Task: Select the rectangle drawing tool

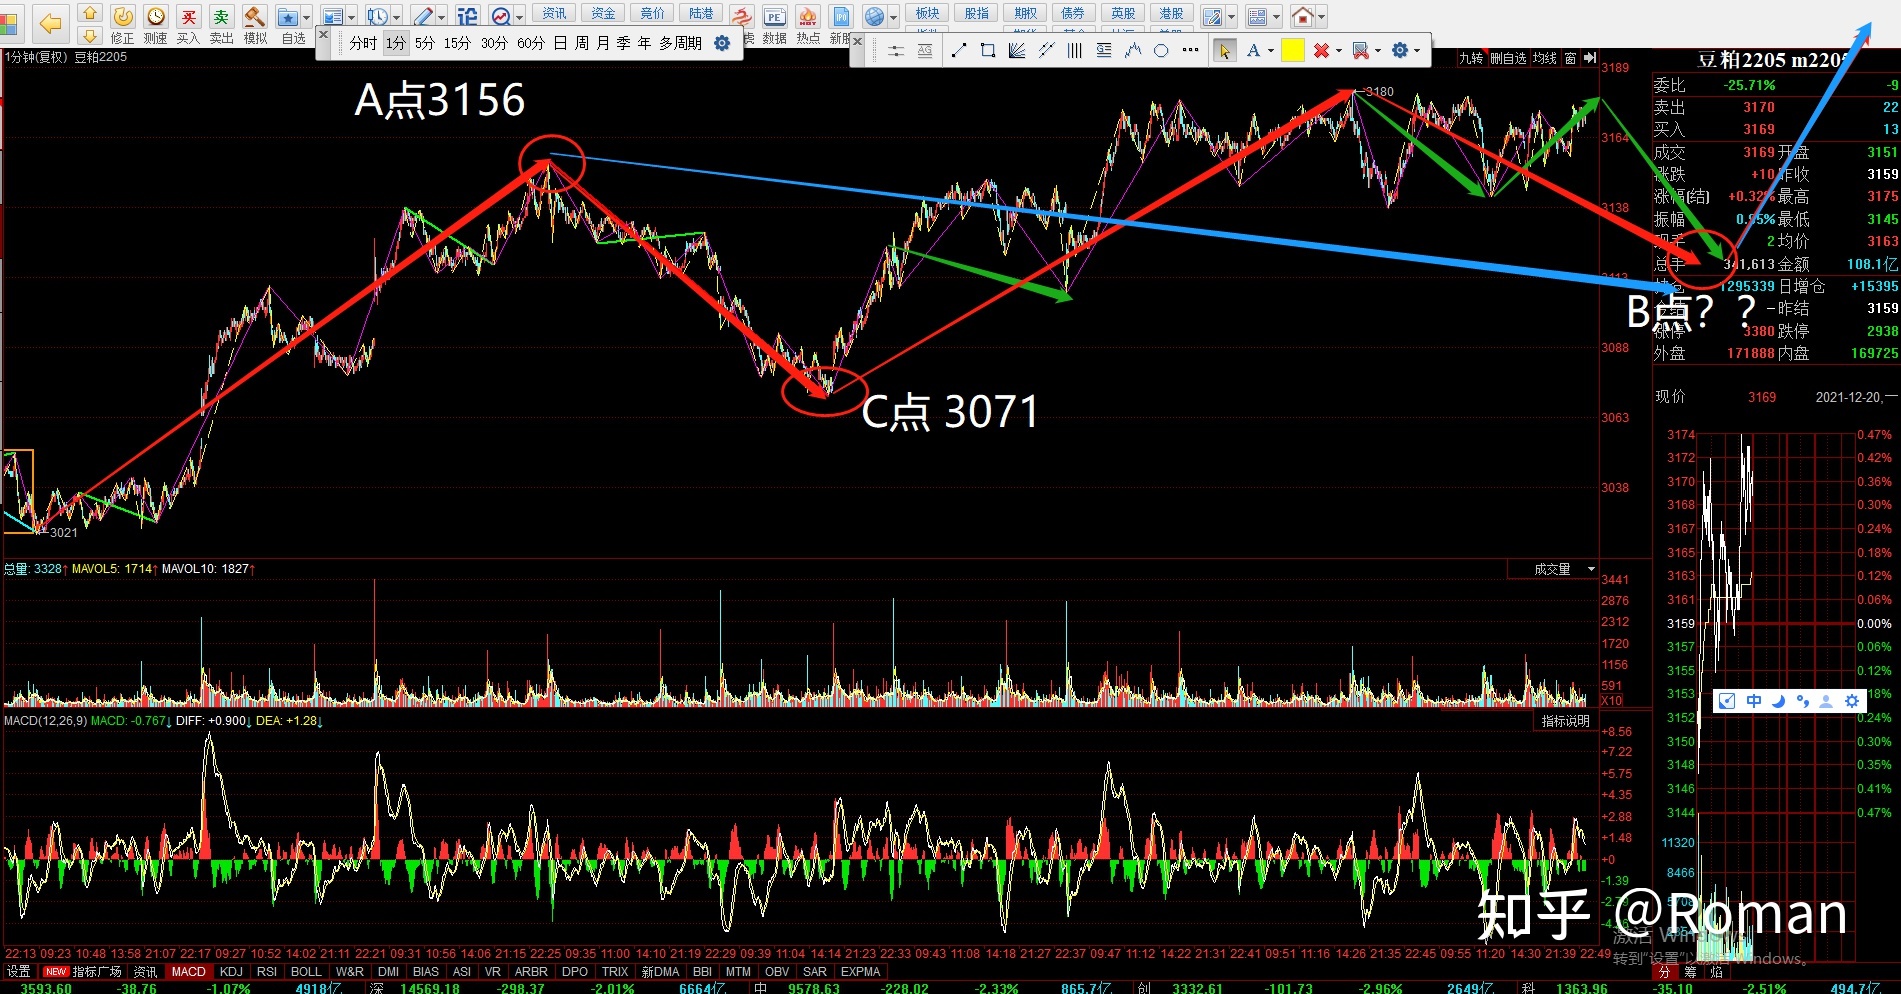Action: [x=988, y=51]
